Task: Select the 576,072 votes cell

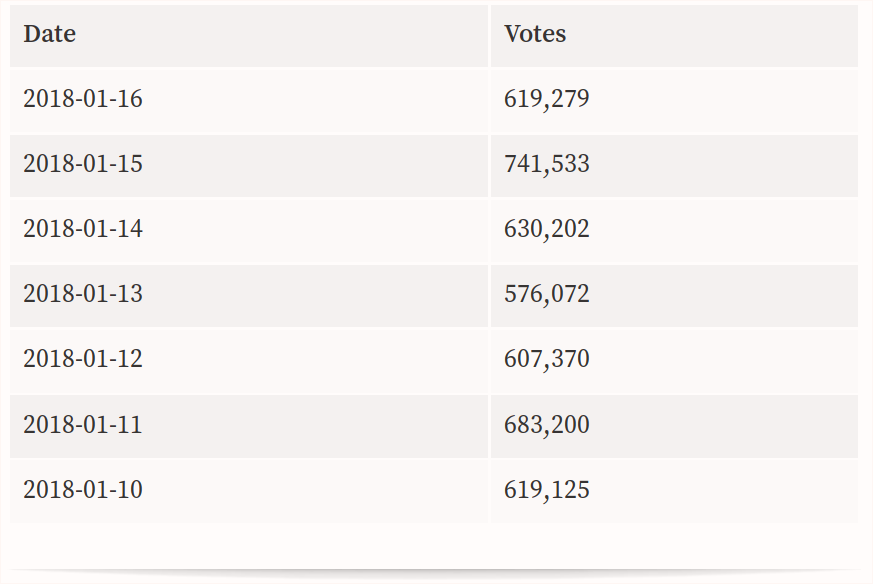Action: 674,296
